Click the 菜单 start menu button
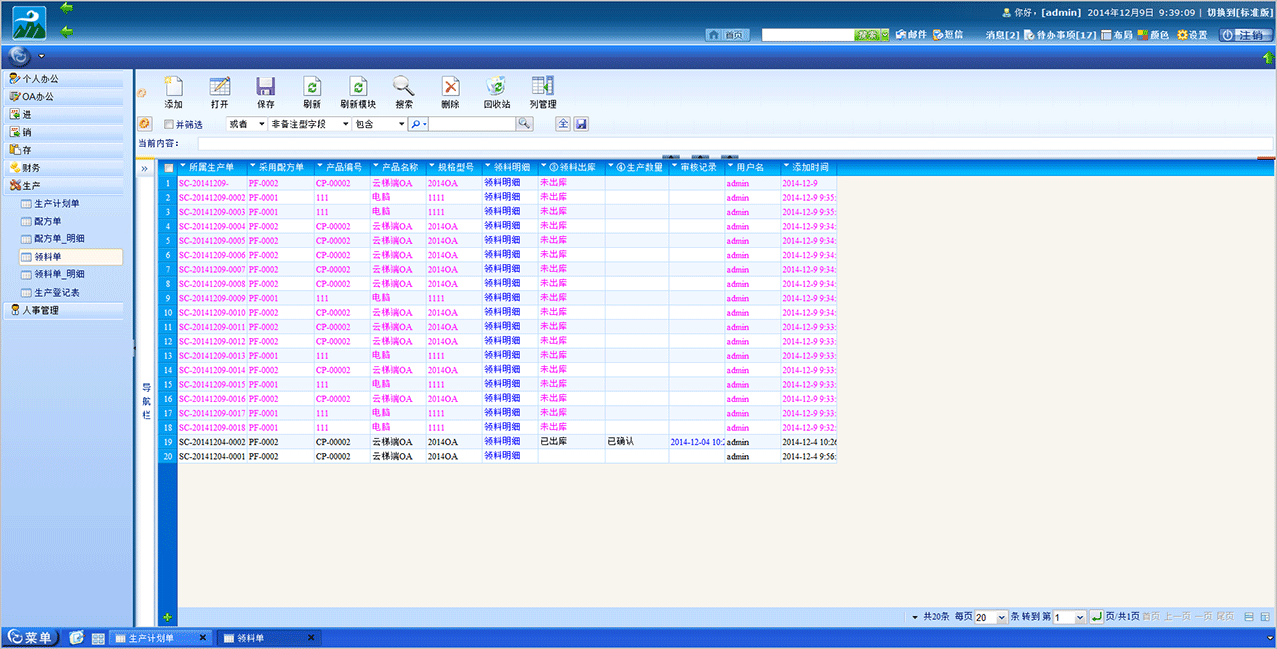This screenshot has height=649, width=1277. tap(32, 638)
